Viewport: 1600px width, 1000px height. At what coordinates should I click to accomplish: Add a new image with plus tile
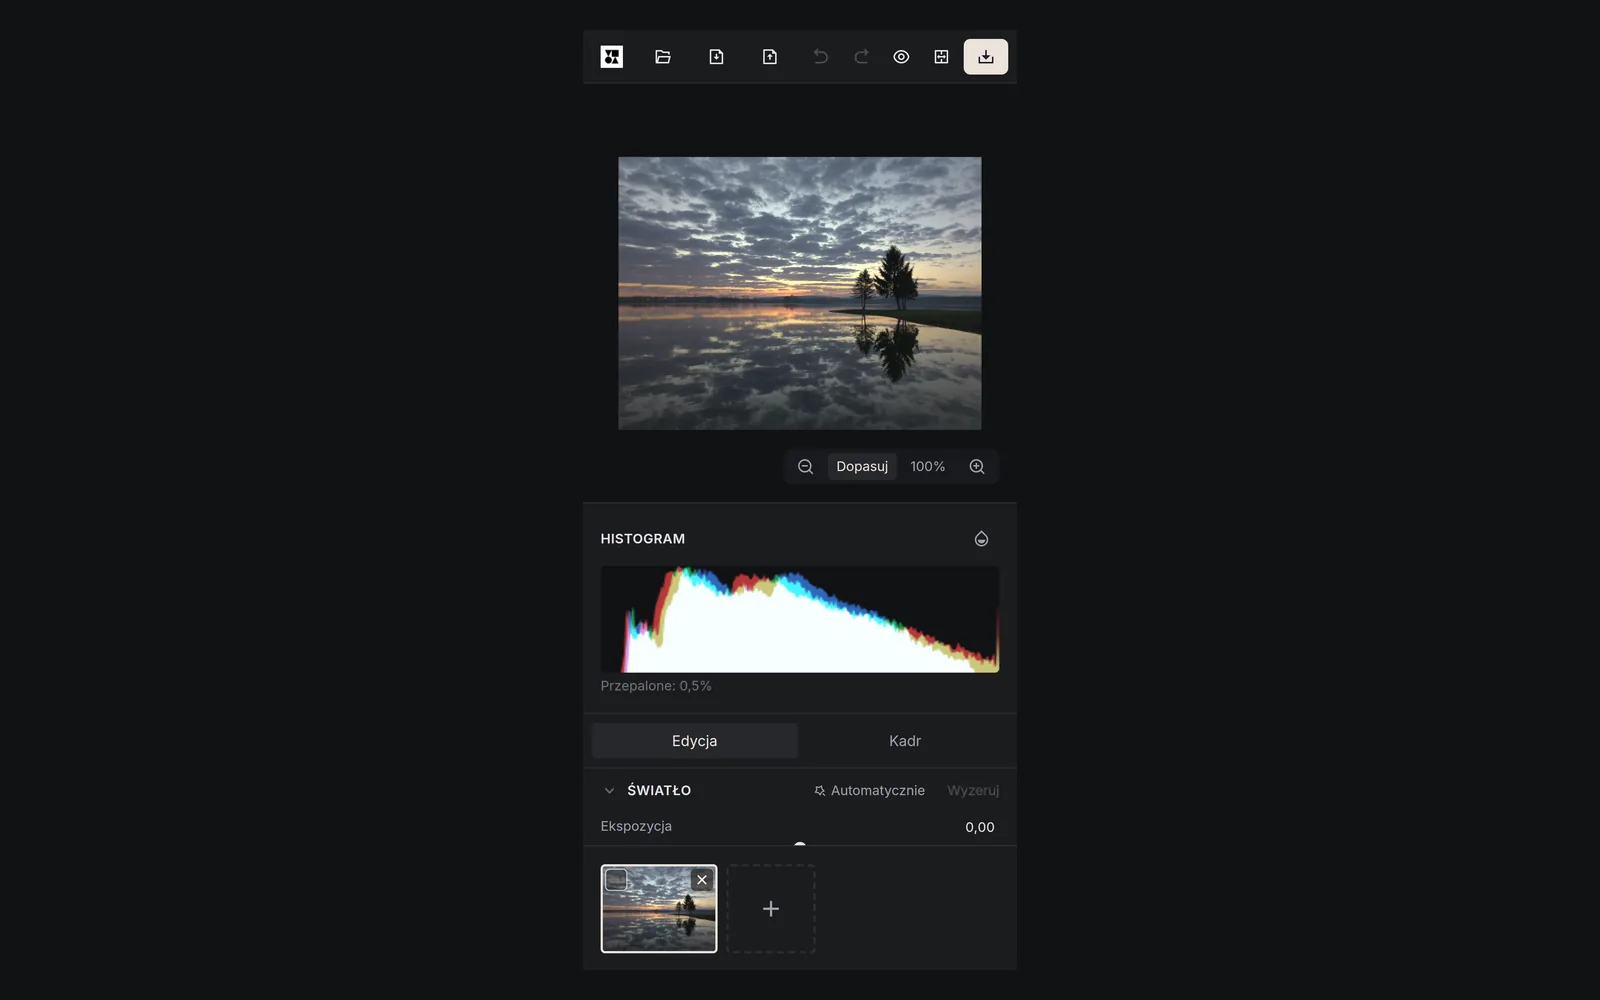(x=771, y=909)
